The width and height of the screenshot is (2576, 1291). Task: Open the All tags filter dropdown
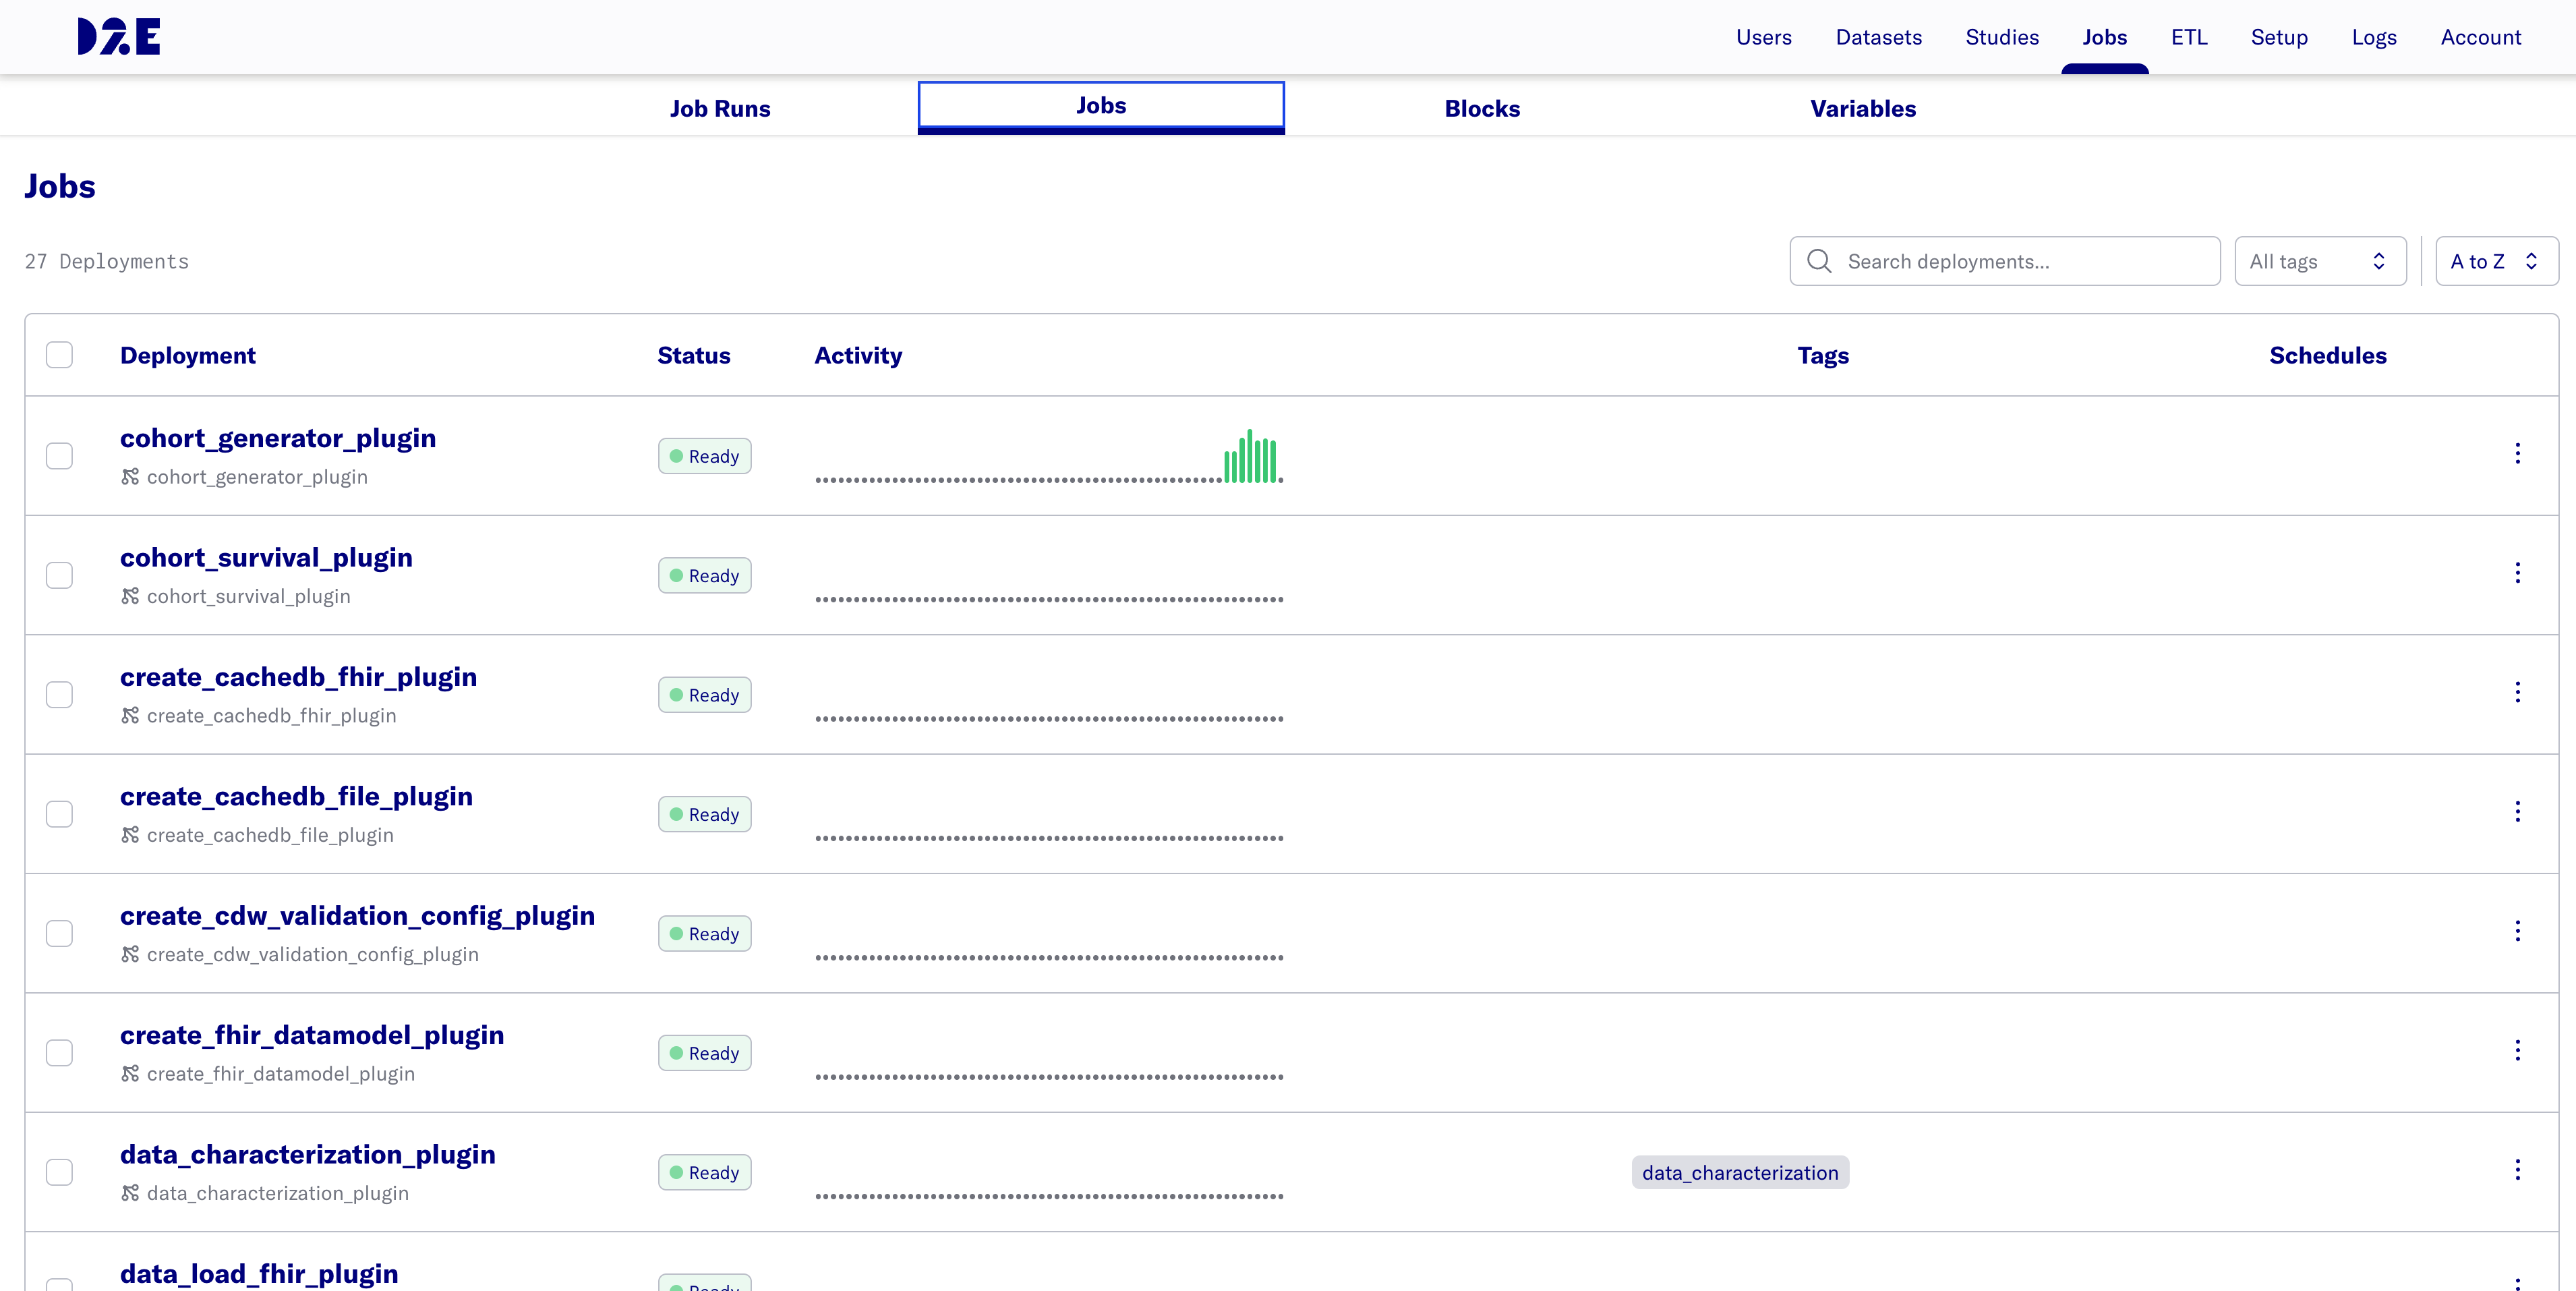2319,261
